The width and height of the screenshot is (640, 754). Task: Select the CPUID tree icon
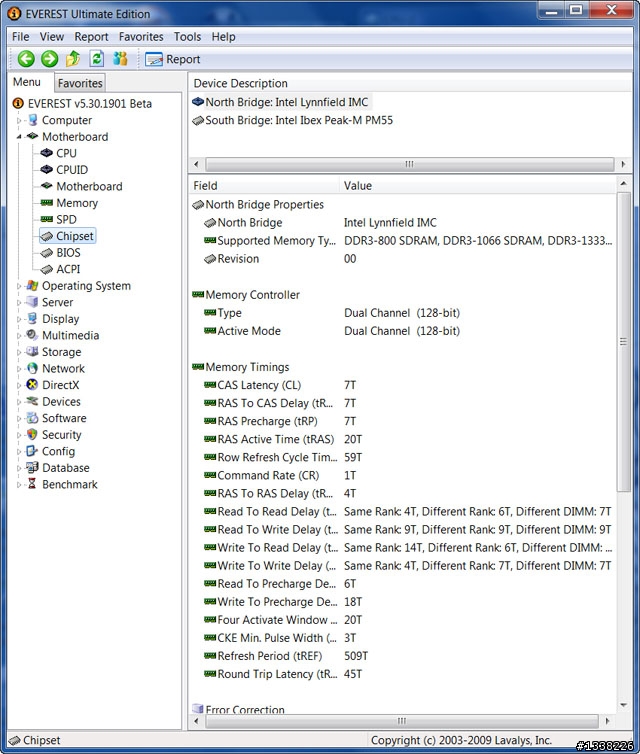click(x=47, y=169)
